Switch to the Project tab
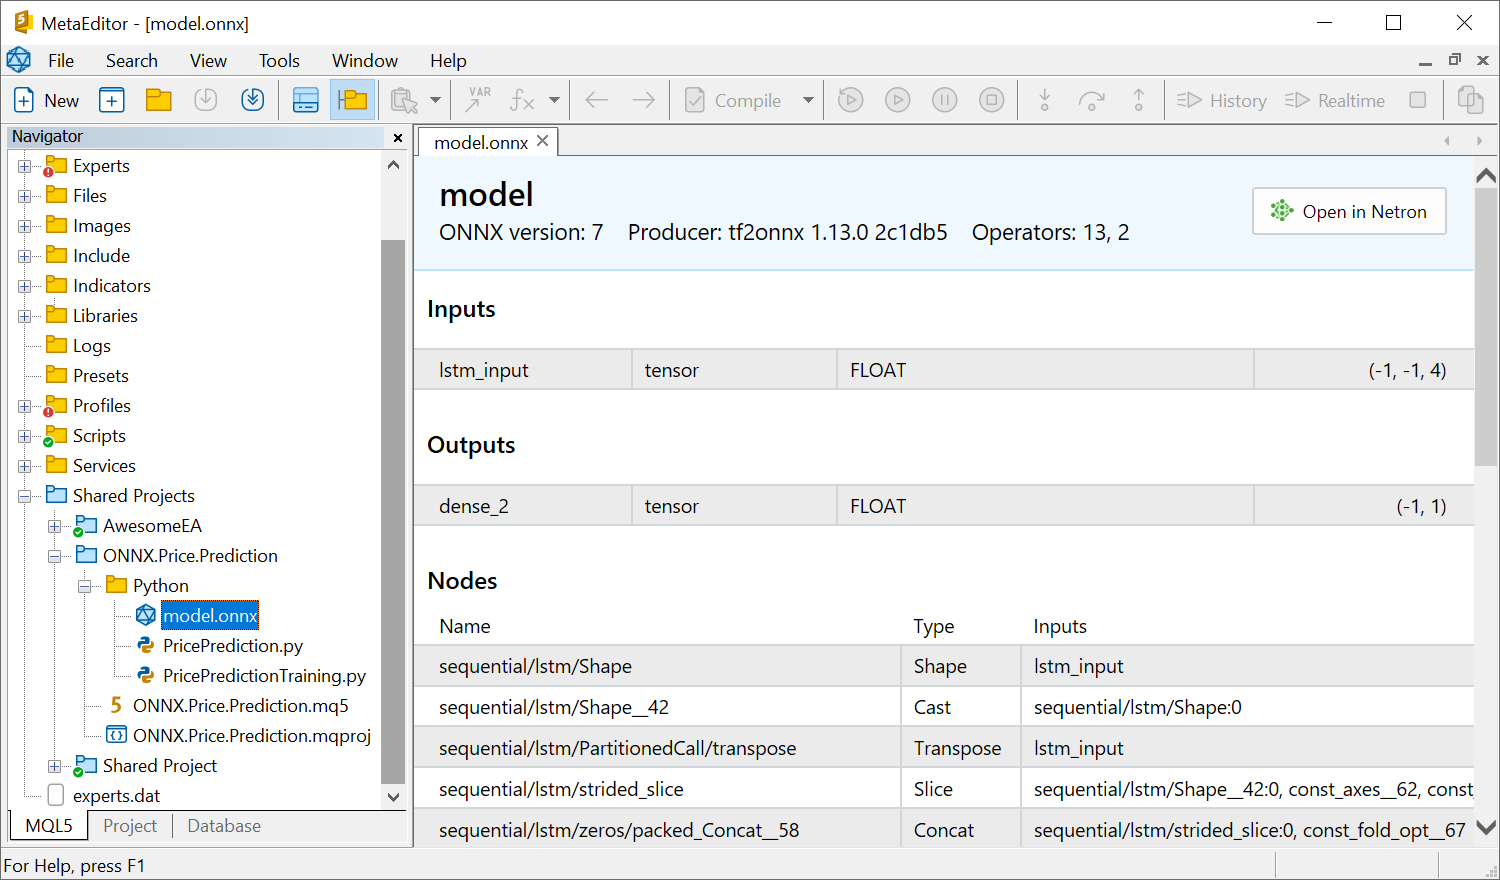 (x=129, y=826)
